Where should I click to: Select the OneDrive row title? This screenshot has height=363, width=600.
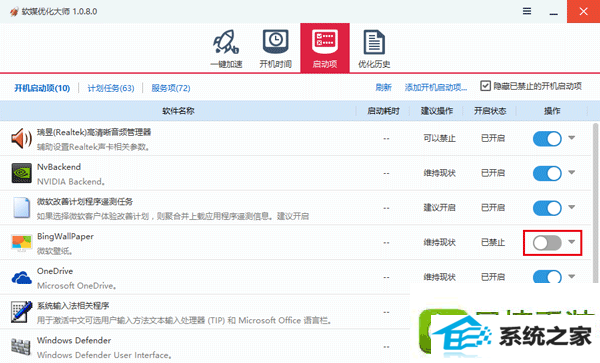(x=55, y=271)
